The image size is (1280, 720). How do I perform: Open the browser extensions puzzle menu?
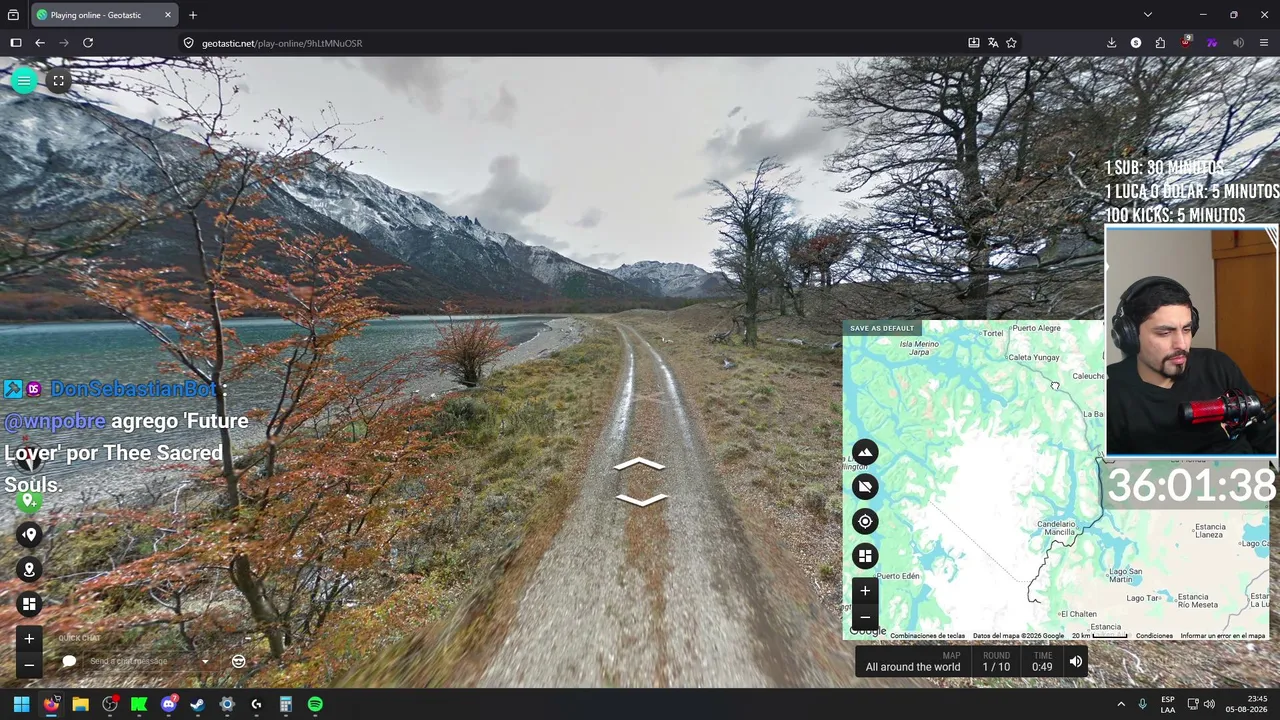pos(1160,43)
